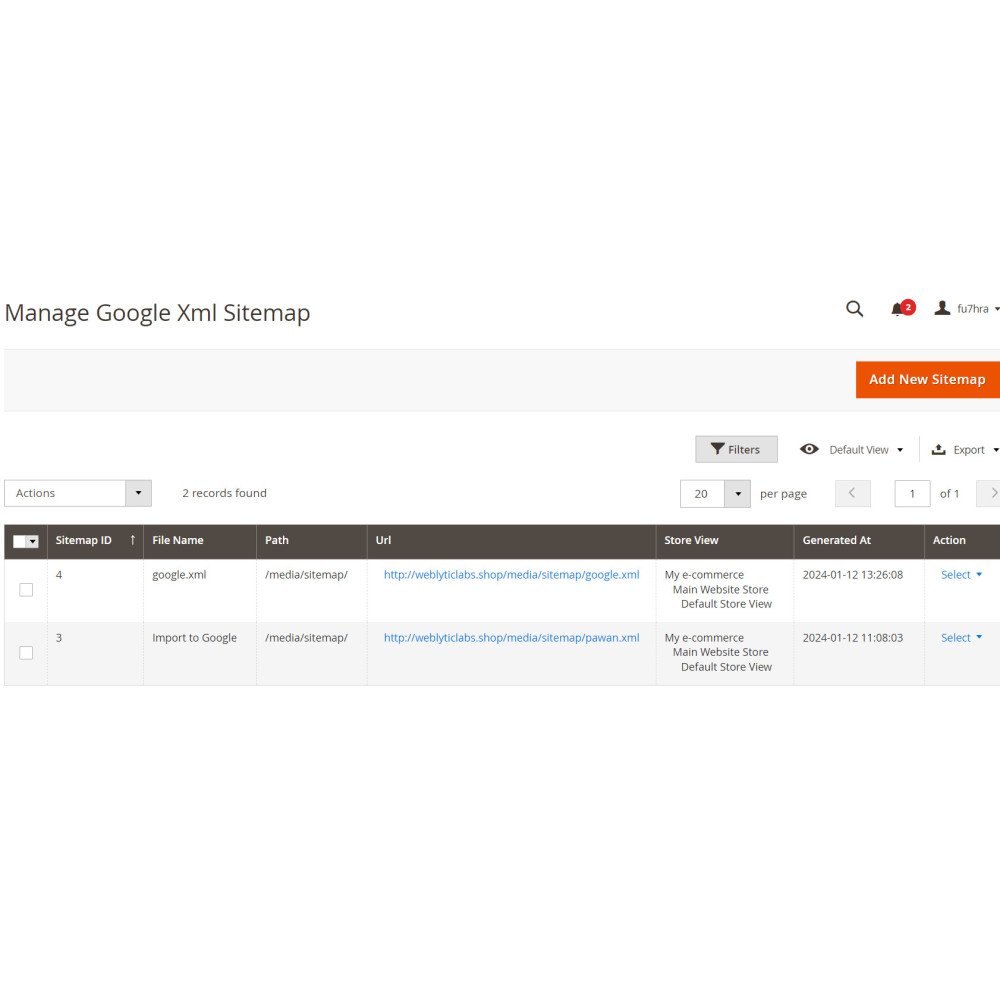Open the Select action for the Import to Google row
Screen dimensions: 1000x1000
click(961, 638)
